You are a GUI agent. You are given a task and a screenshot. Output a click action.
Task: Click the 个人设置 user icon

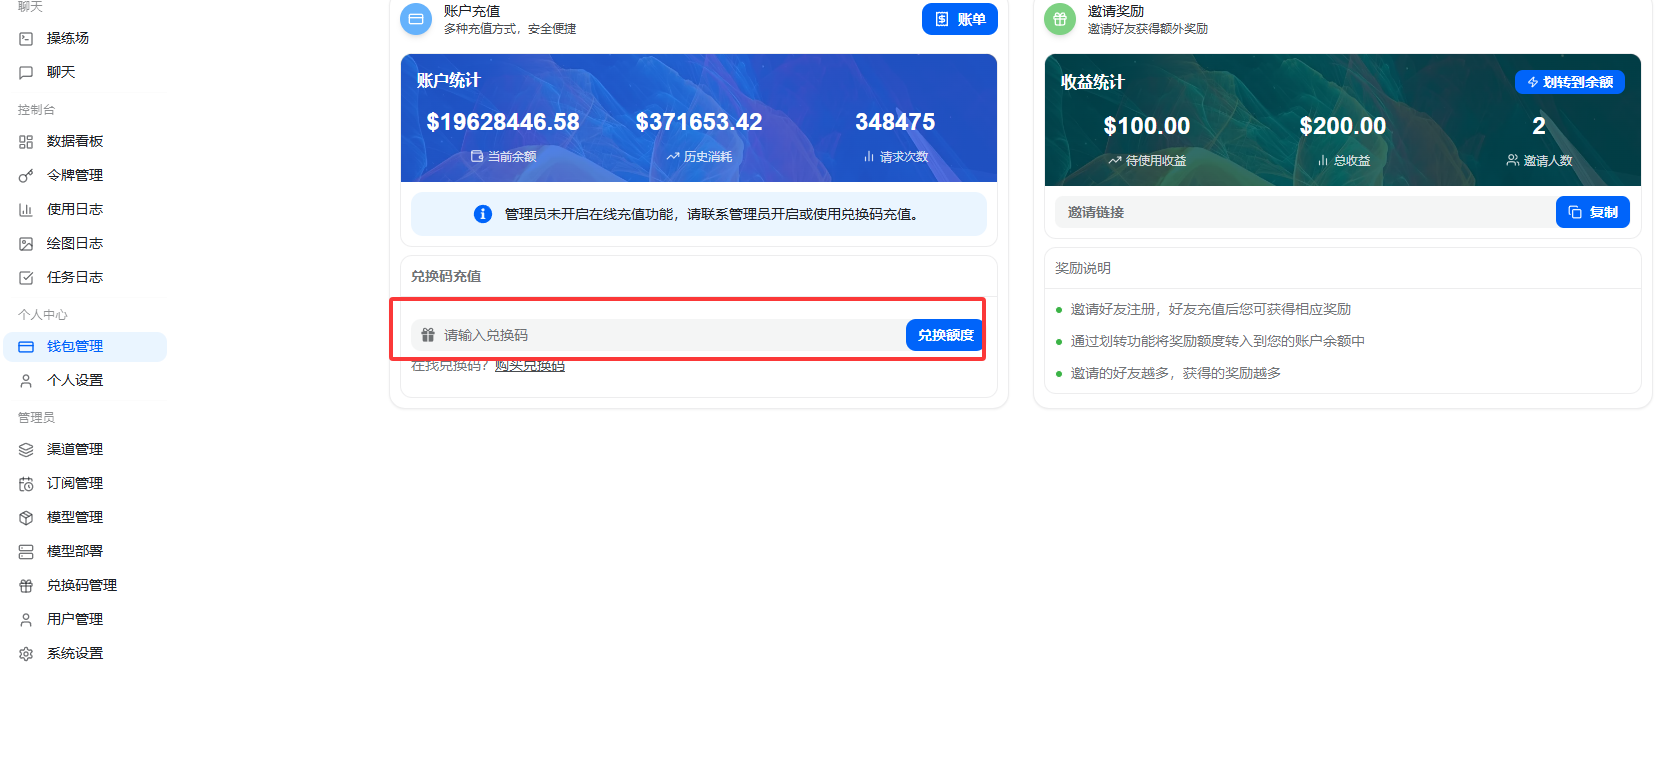(26, 381)
